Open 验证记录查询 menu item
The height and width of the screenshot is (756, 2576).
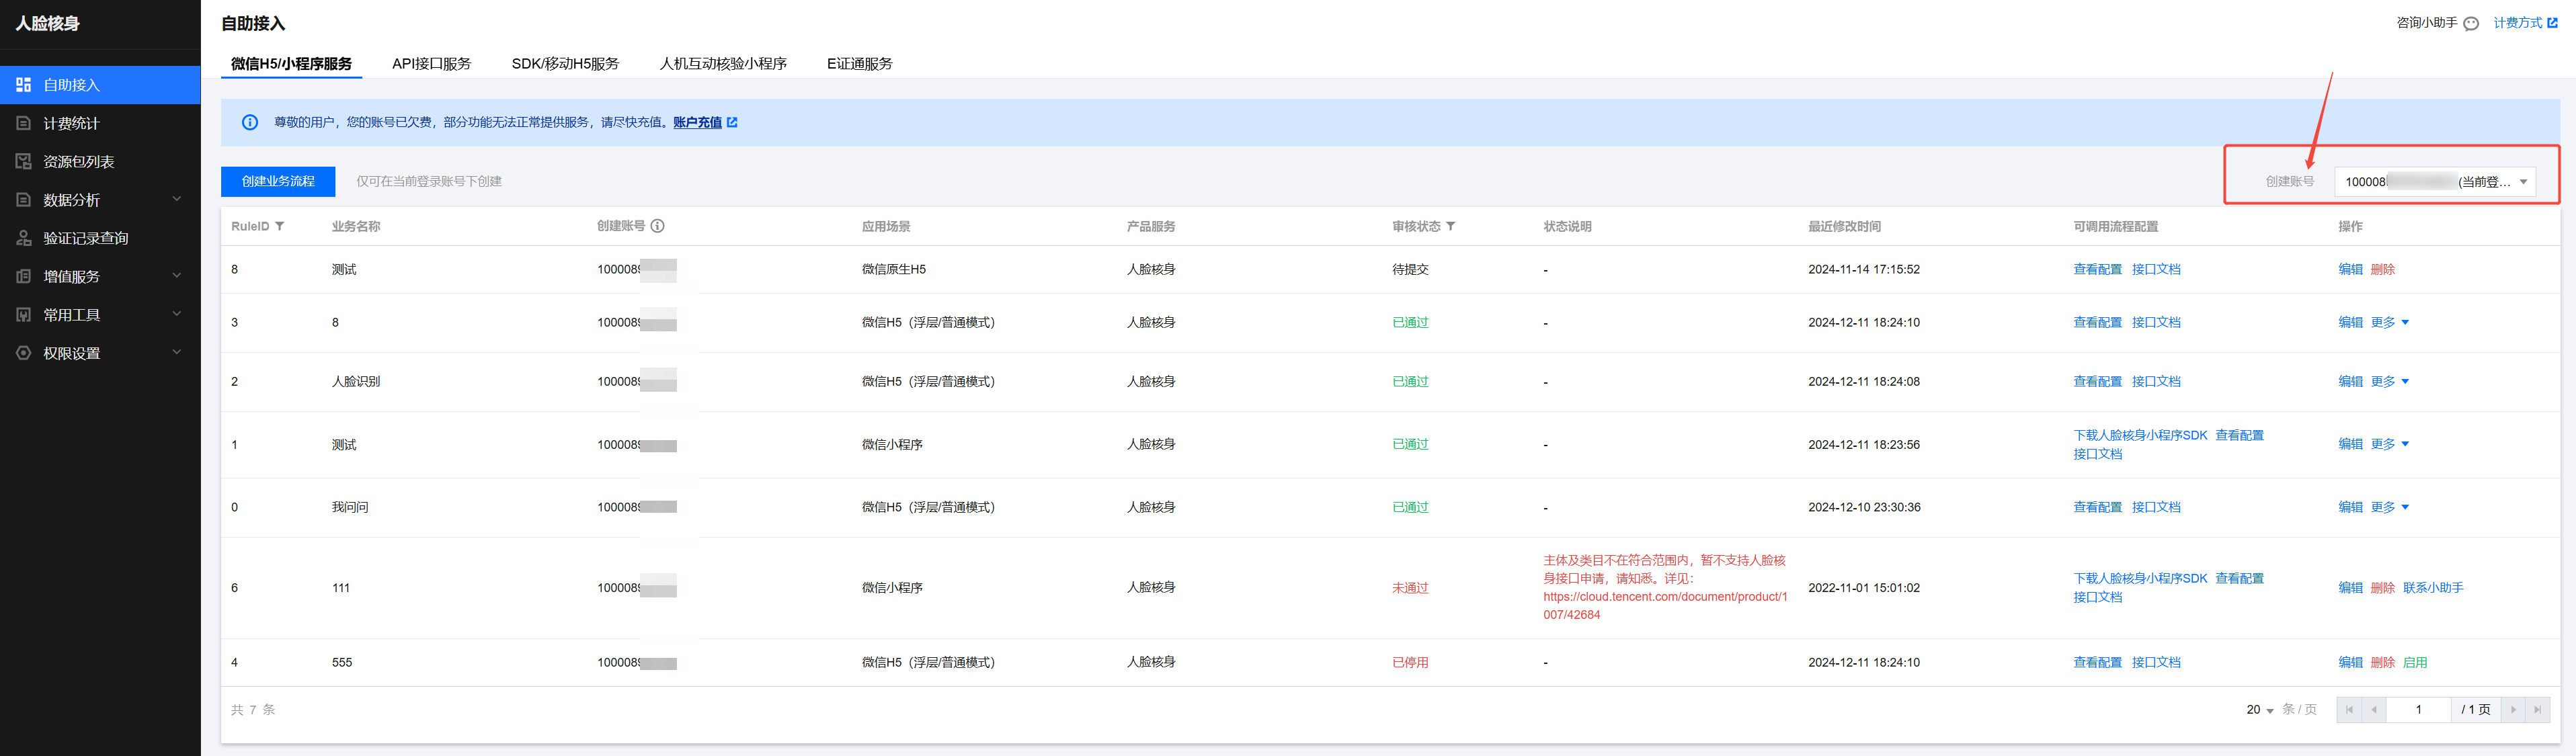tap(100, 238)
